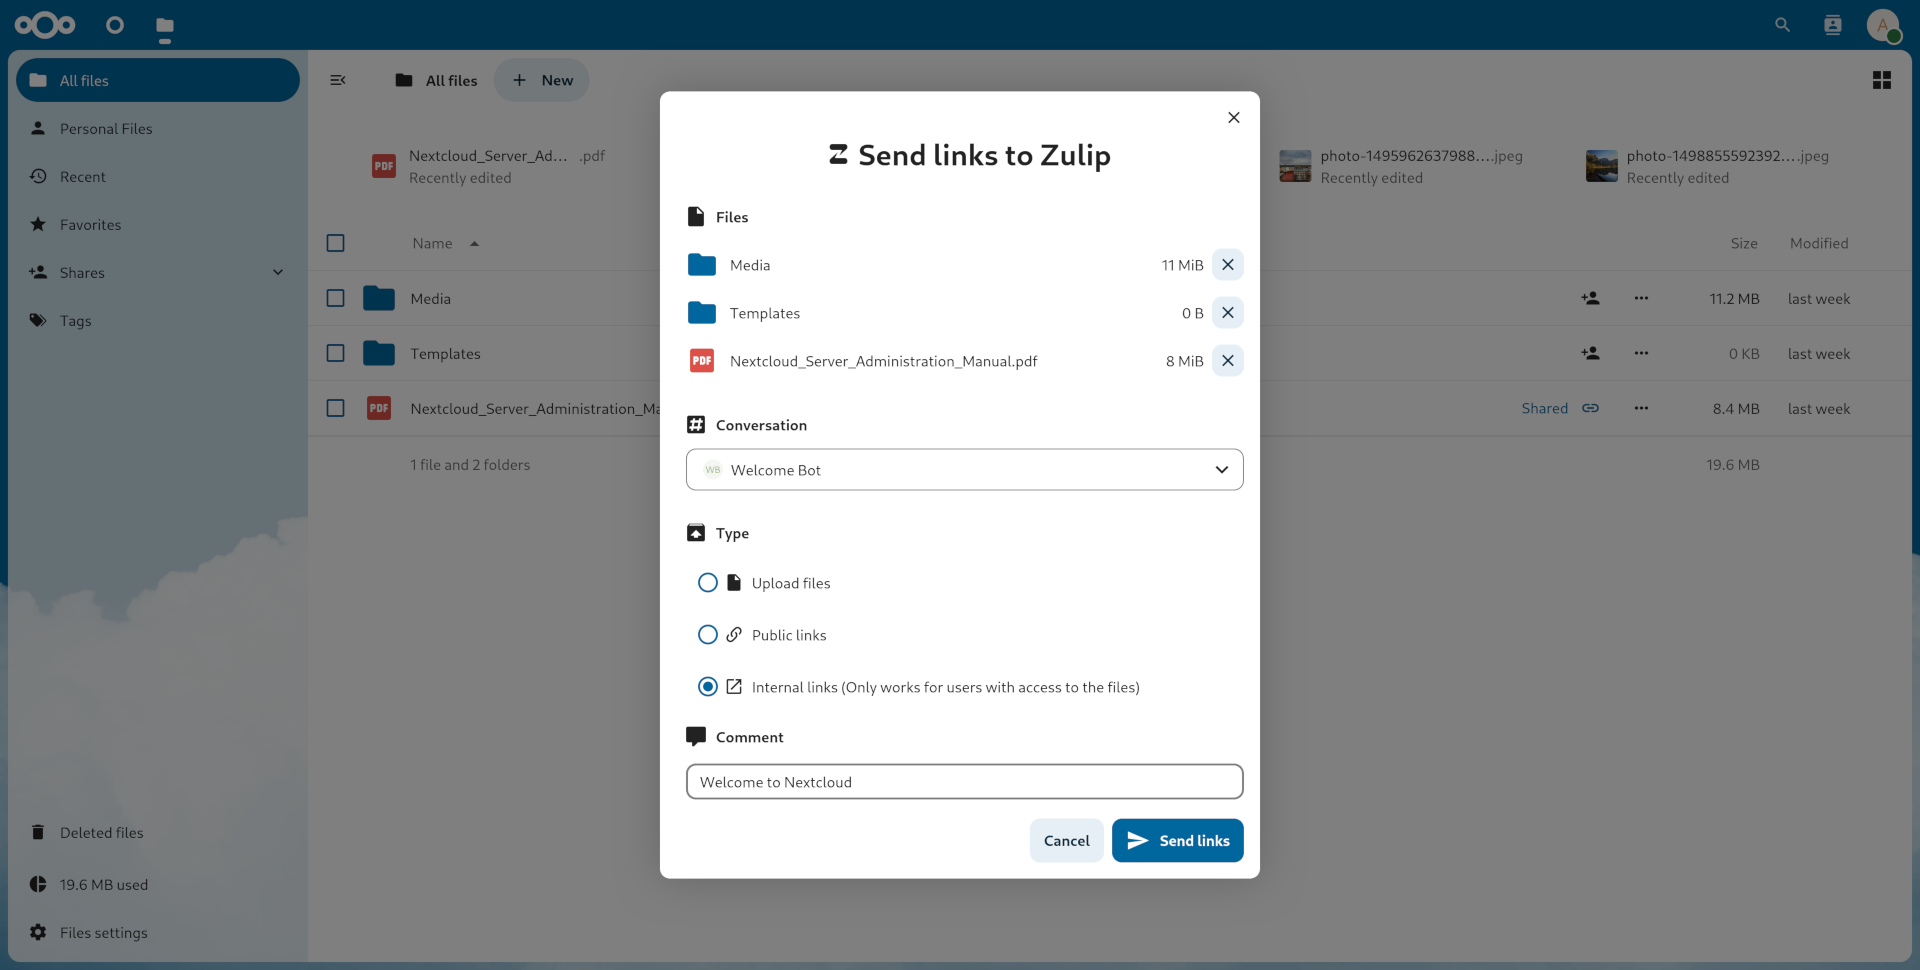The height and width of the screenshot is (970, 1920).
Task: Check the Media row checkbox
Action: (x=336, y=298)
